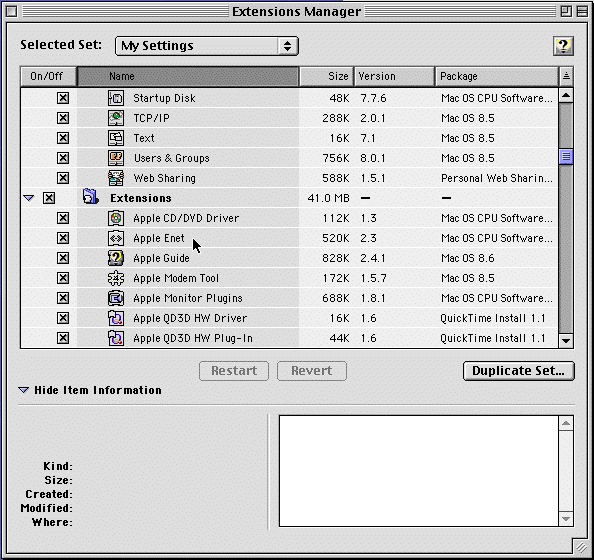
Task: Click the extensions list scrollbar thumb
Action: pos(566,156)
